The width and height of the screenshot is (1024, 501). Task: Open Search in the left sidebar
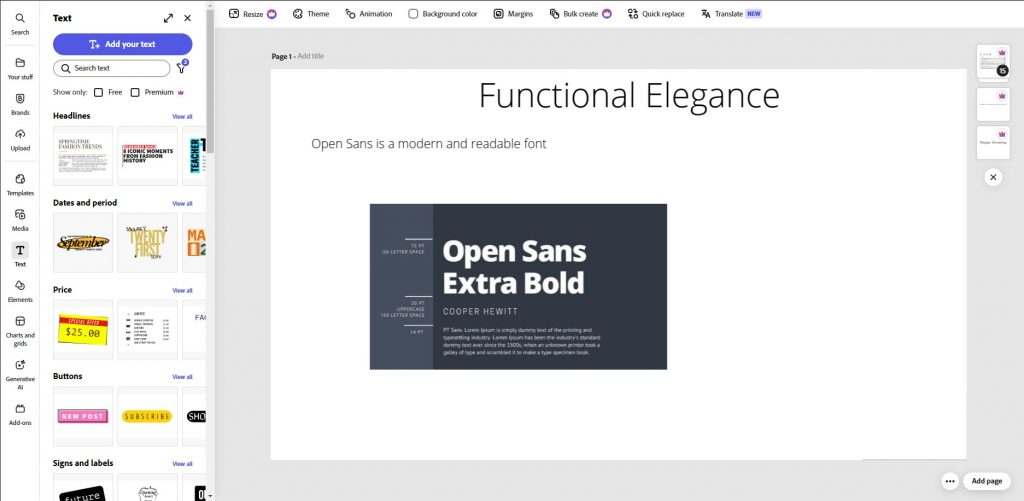pyautogui.click(x=20, y=24)
